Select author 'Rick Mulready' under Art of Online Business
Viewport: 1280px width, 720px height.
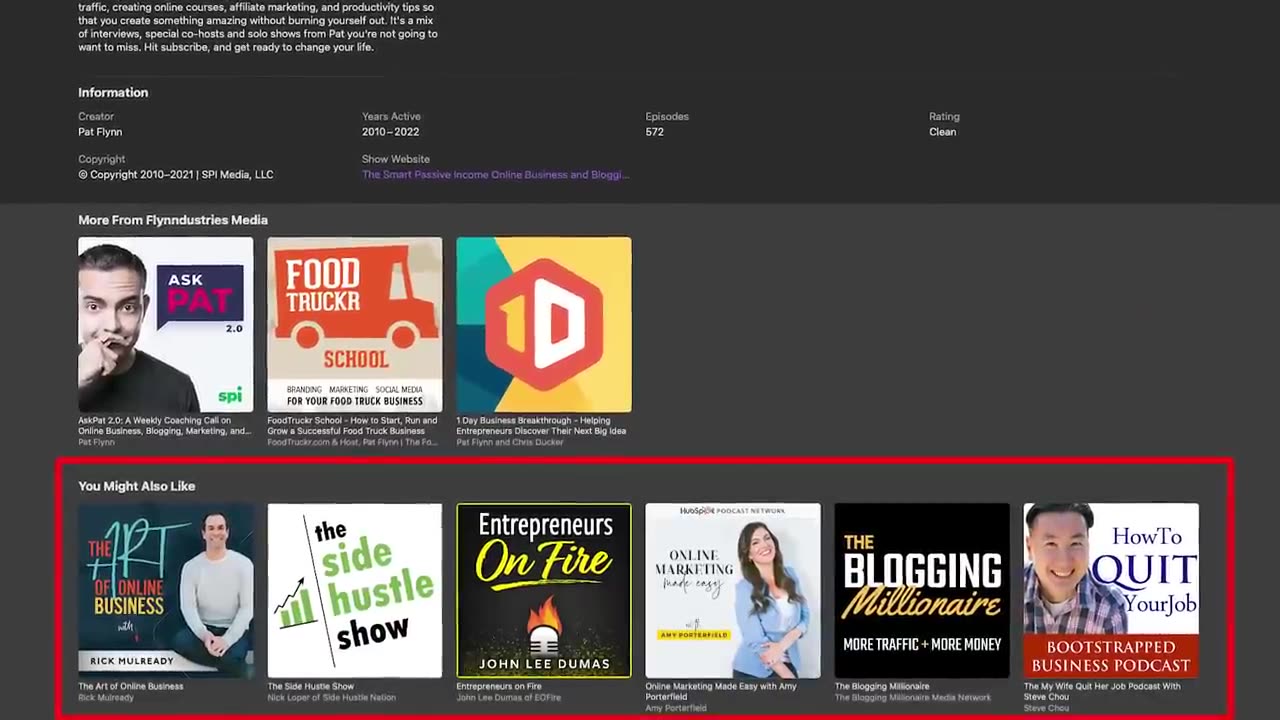(106, 697)
